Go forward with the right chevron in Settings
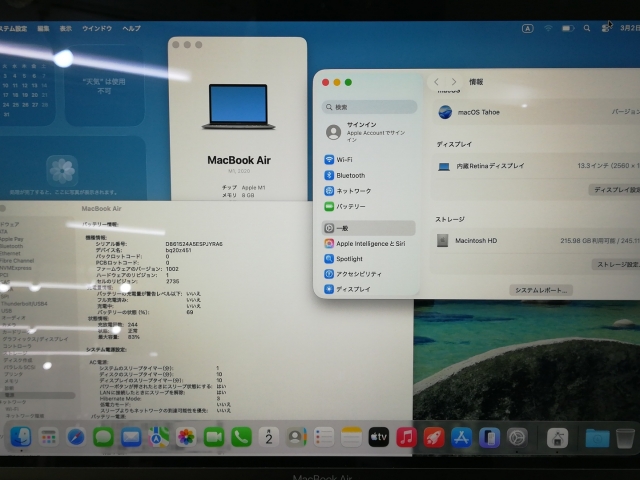The height and width of the screenshot is (480, 640). click(453, 82)
